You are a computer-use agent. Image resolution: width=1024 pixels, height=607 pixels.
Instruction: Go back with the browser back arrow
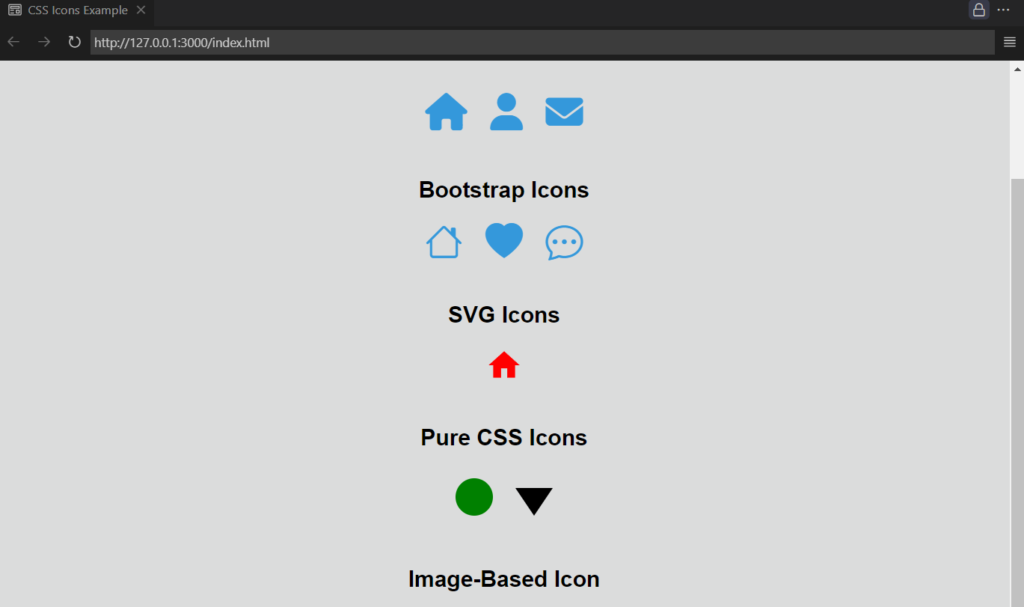pyautogui.click(x=14, y=42)
